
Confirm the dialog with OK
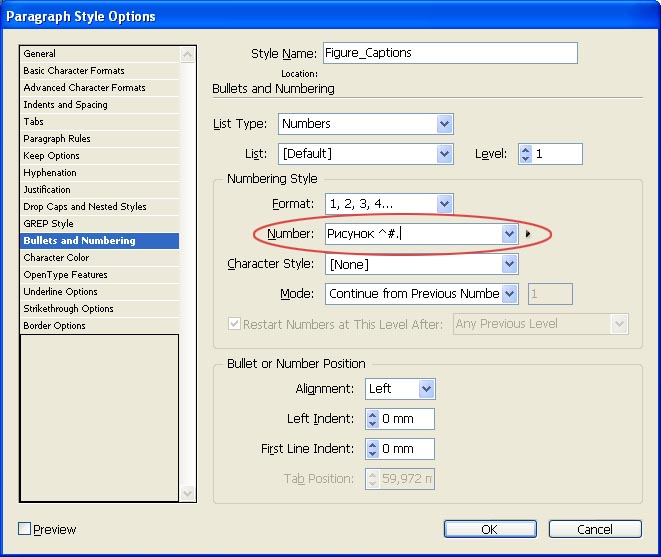point(490,529)
